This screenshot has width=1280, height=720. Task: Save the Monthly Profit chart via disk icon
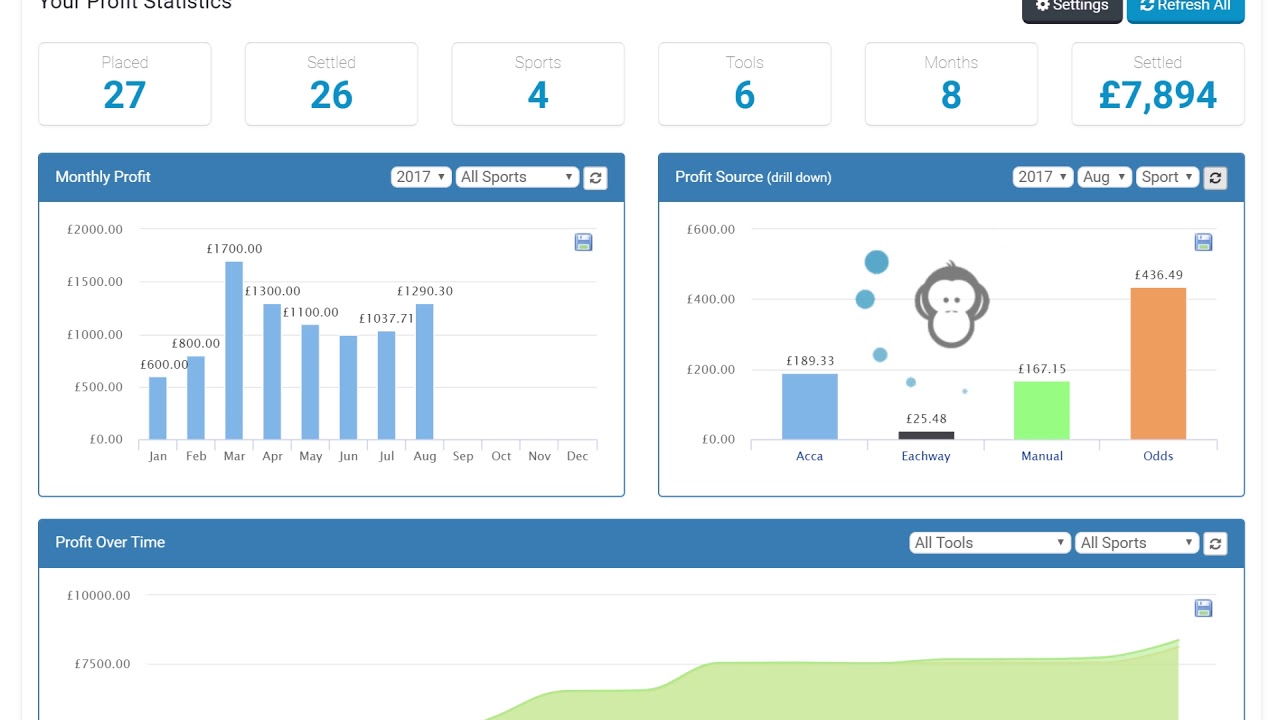click(x=584, y=242)
